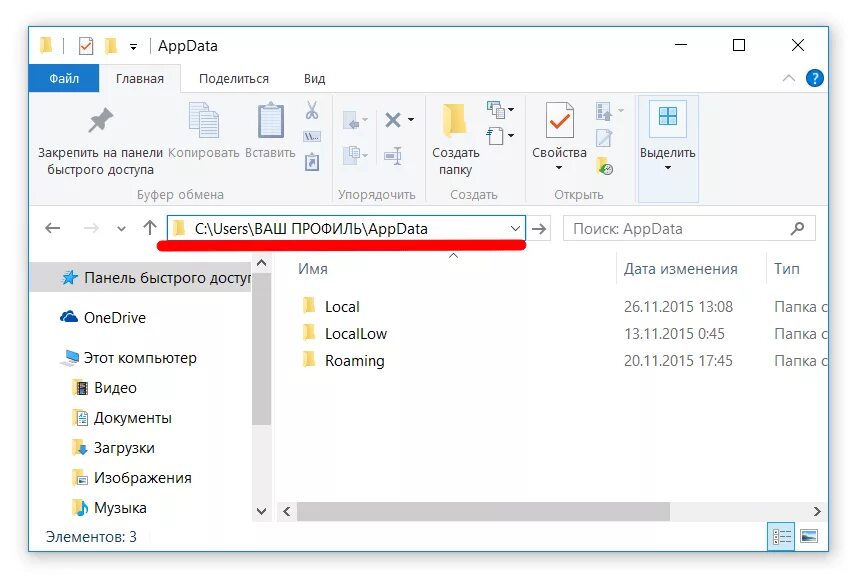The image size is (861, 586).
Task: Open the delete options dropdown arrow
Action: pos(410,120)
